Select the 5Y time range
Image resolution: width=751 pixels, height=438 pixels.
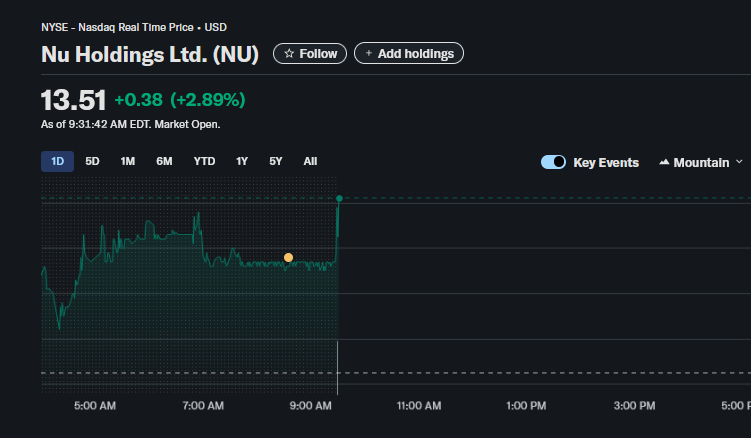pyautogui.click(x=276, y=161)
